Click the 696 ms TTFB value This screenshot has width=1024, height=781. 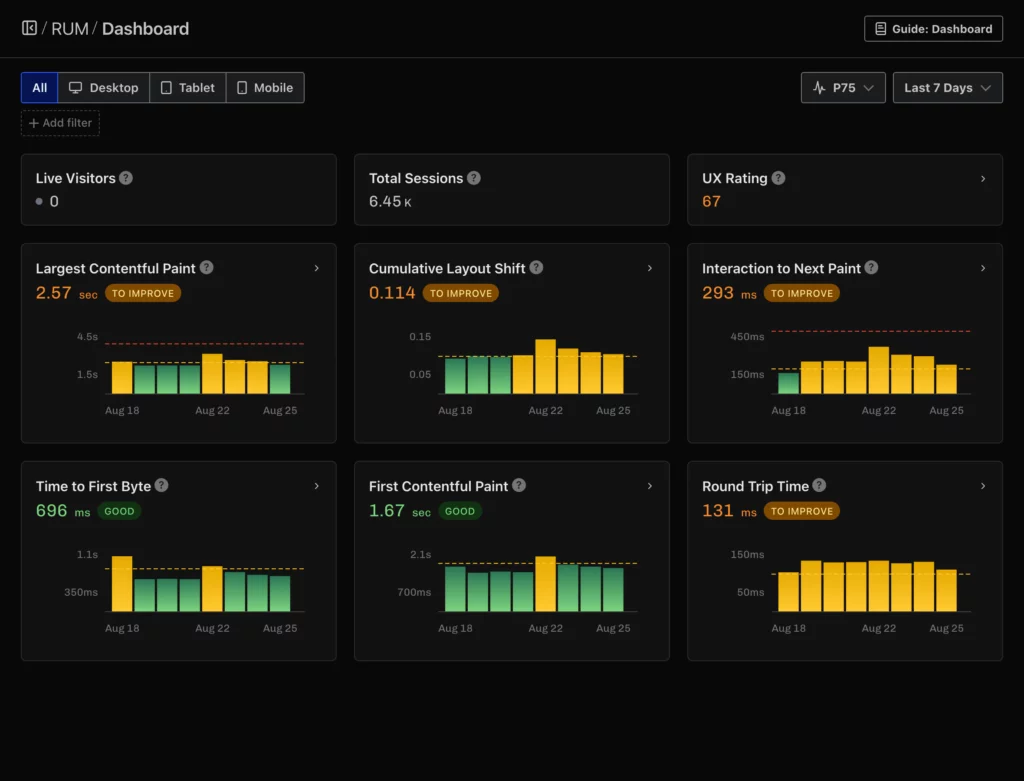pyautogui.click(x=63, y=511)
